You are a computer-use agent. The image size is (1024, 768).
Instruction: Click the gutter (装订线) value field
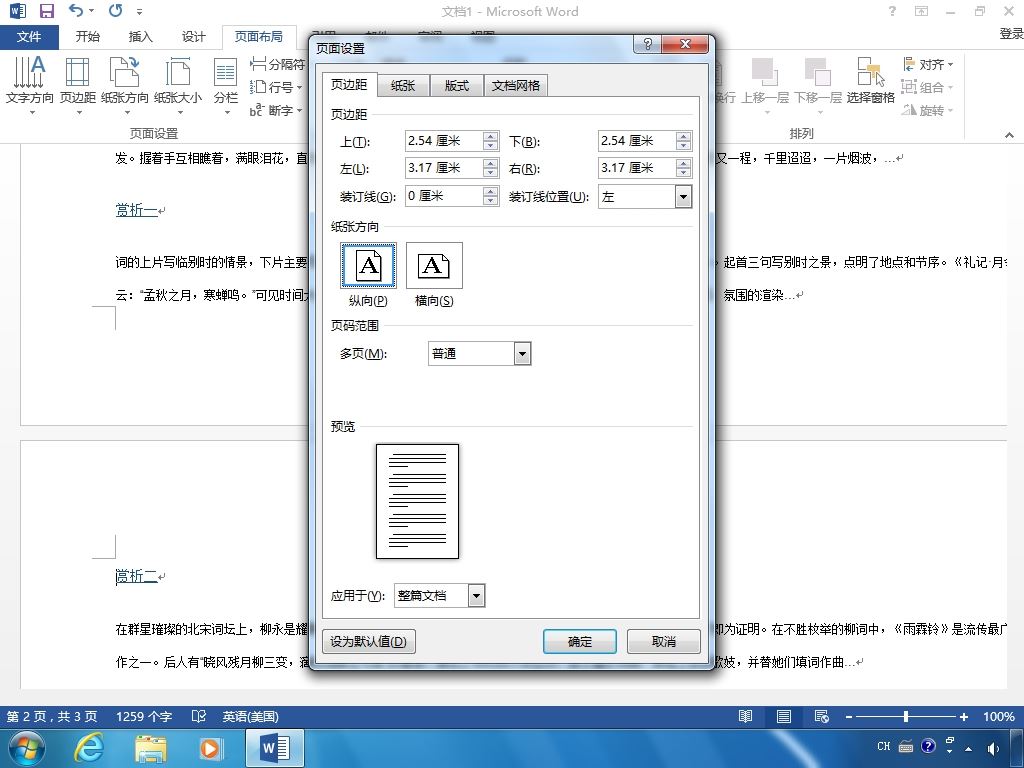tap(444, 196)
